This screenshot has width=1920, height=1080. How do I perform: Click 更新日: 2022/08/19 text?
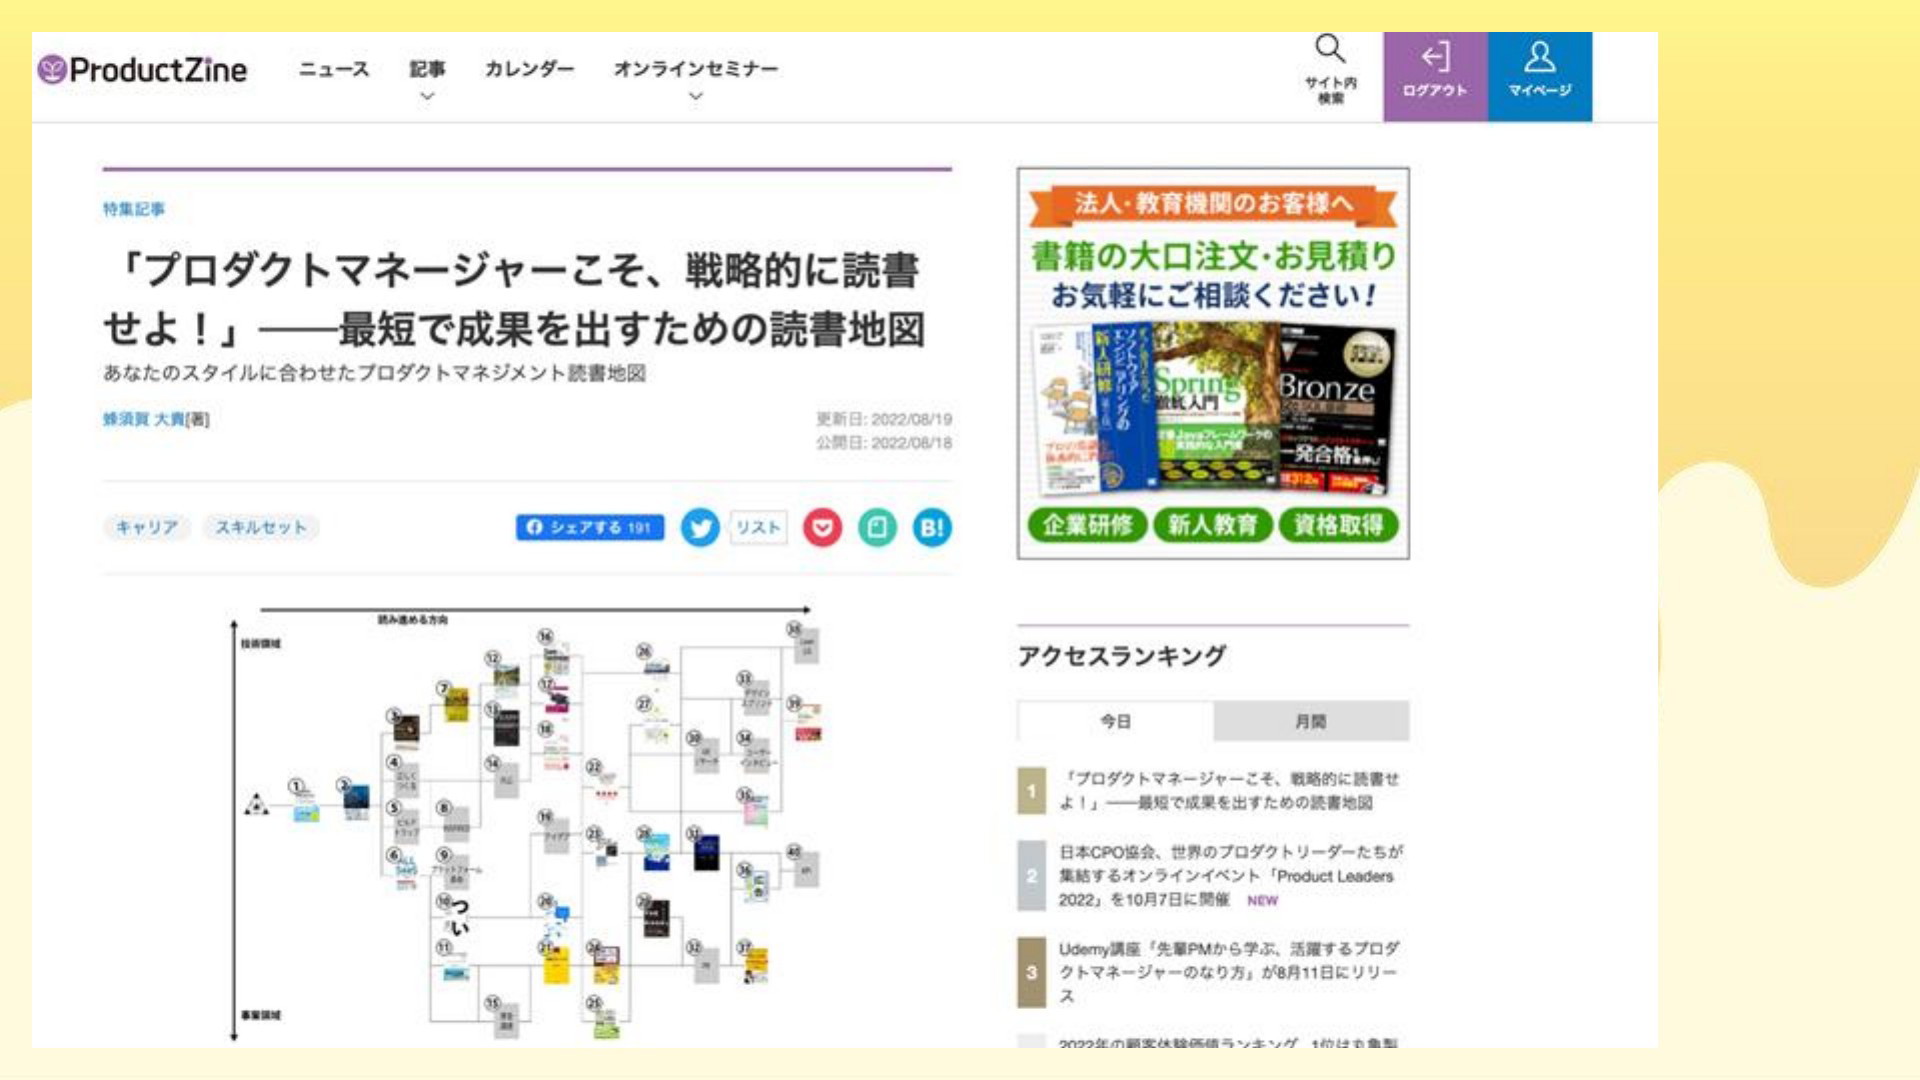884,419
